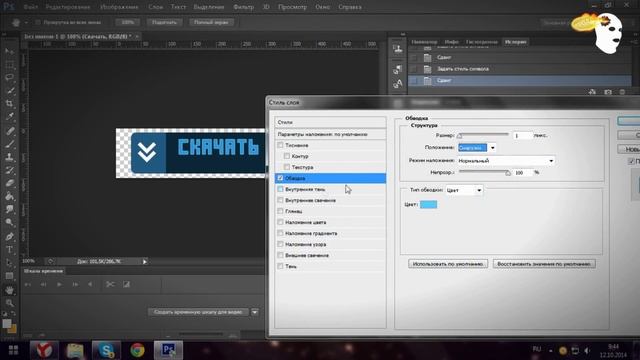Select the Zoom tool in toolbox

click(9, 303)
